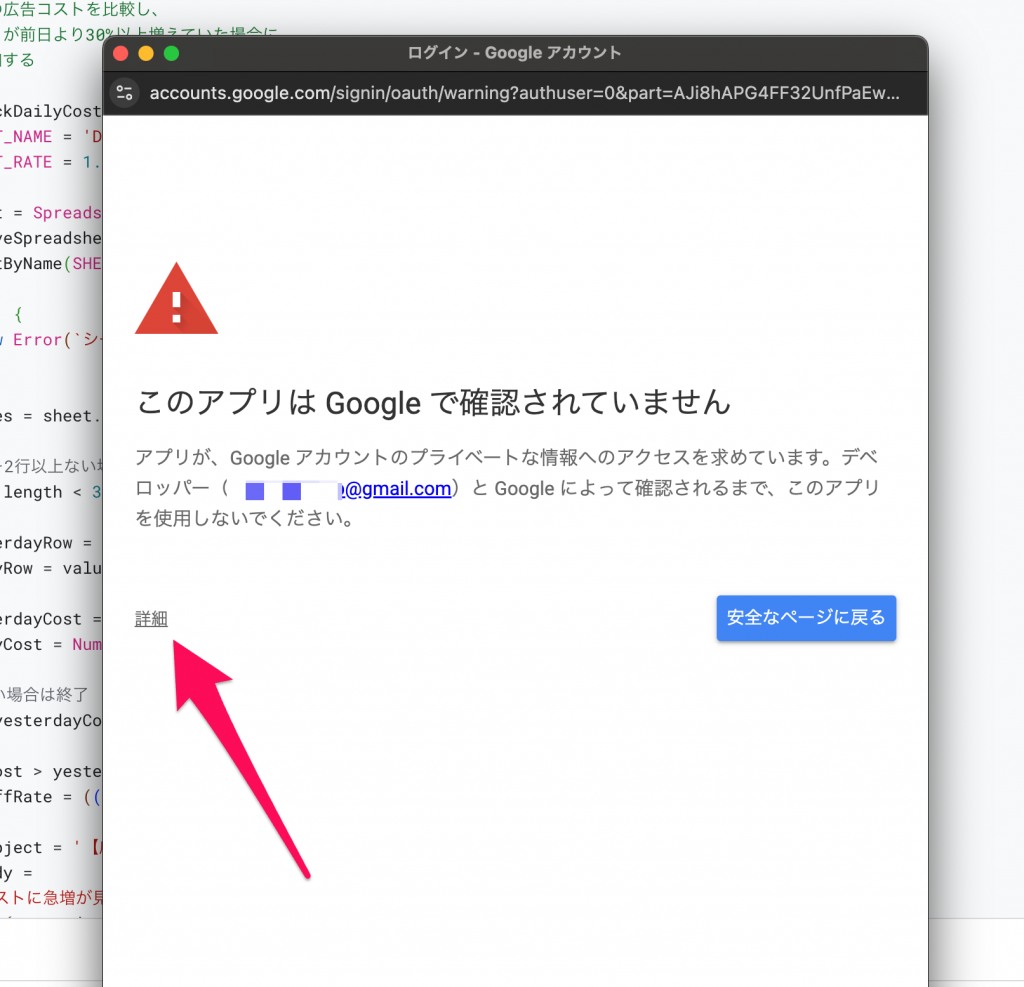
Task: Close the Google login window with red button
Action: 121,53
